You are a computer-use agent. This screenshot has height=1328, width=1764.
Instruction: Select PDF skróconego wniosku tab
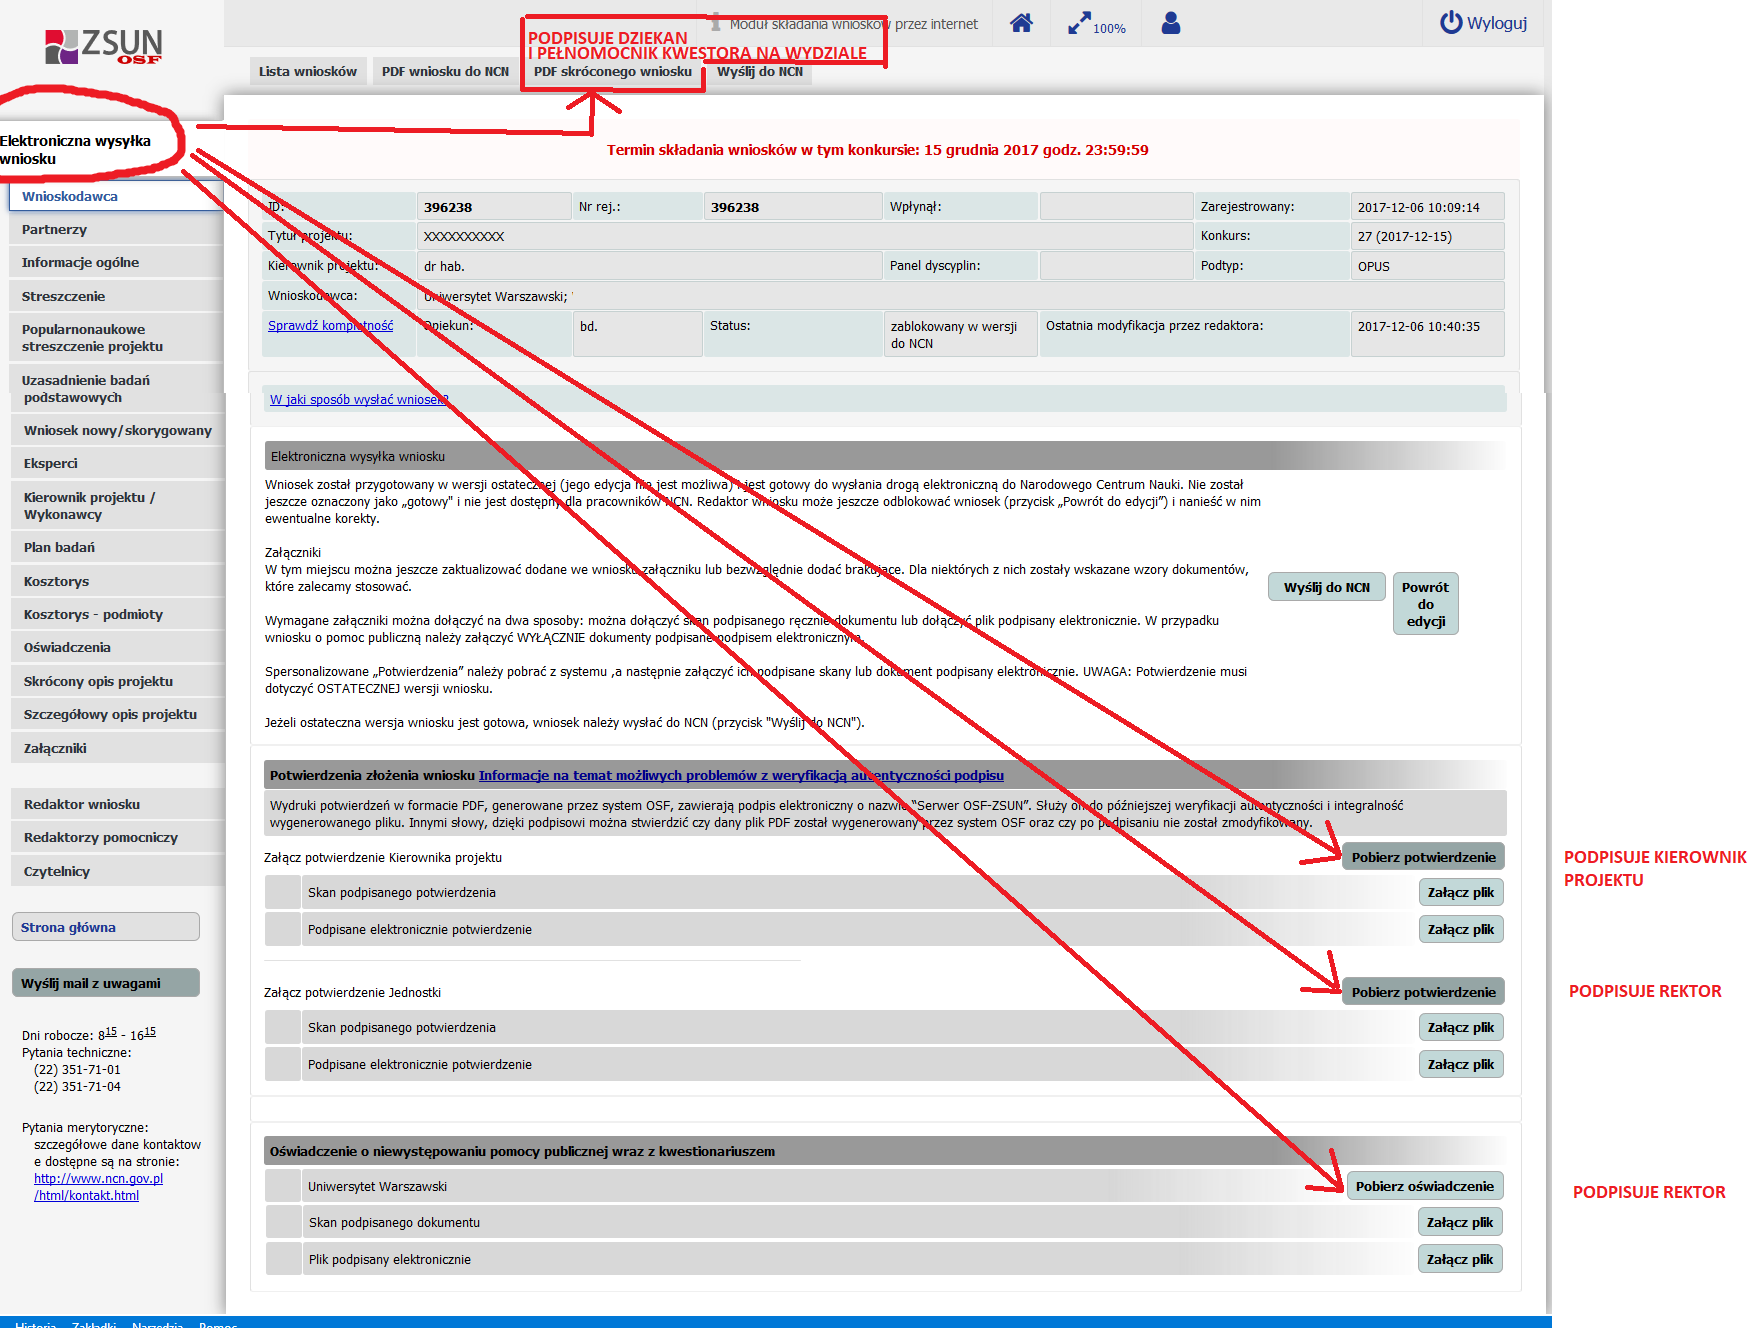tap(612, 71)
